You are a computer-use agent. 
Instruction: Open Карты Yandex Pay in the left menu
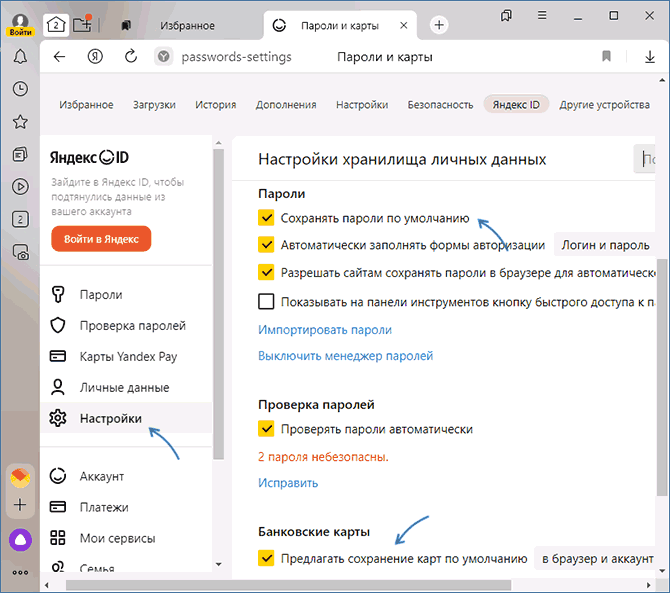click(x=126, y=356)
